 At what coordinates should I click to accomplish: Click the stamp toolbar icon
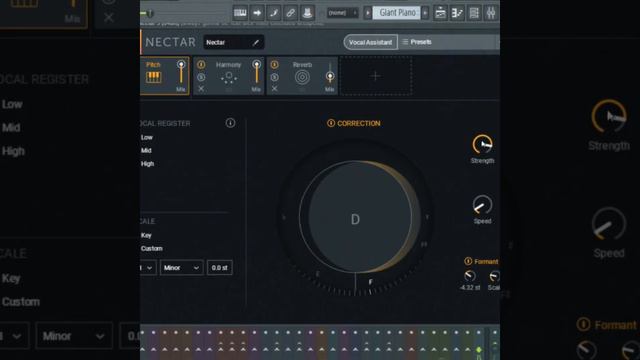pyautogui.click(x=307, y=13)
